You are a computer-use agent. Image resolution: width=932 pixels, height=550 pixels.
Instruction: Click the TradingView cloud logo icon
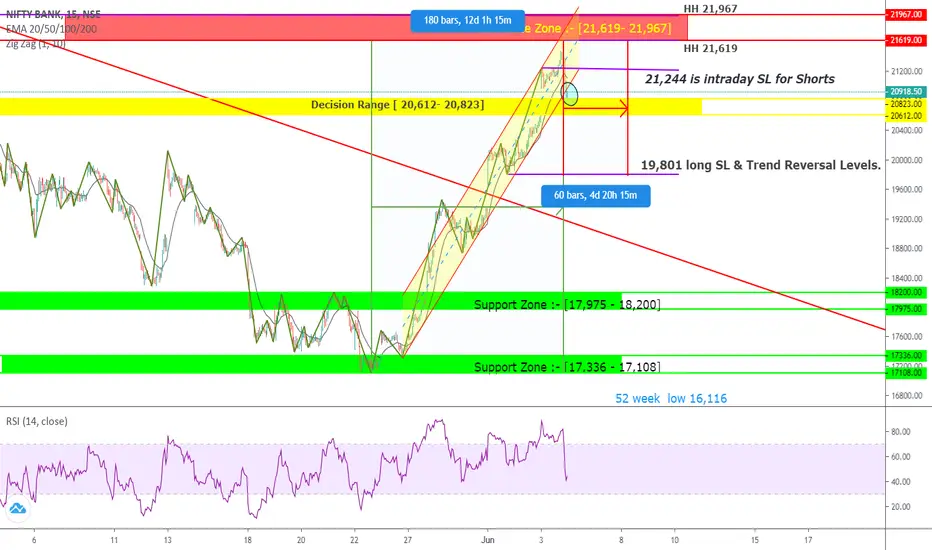tap(17, 509)
